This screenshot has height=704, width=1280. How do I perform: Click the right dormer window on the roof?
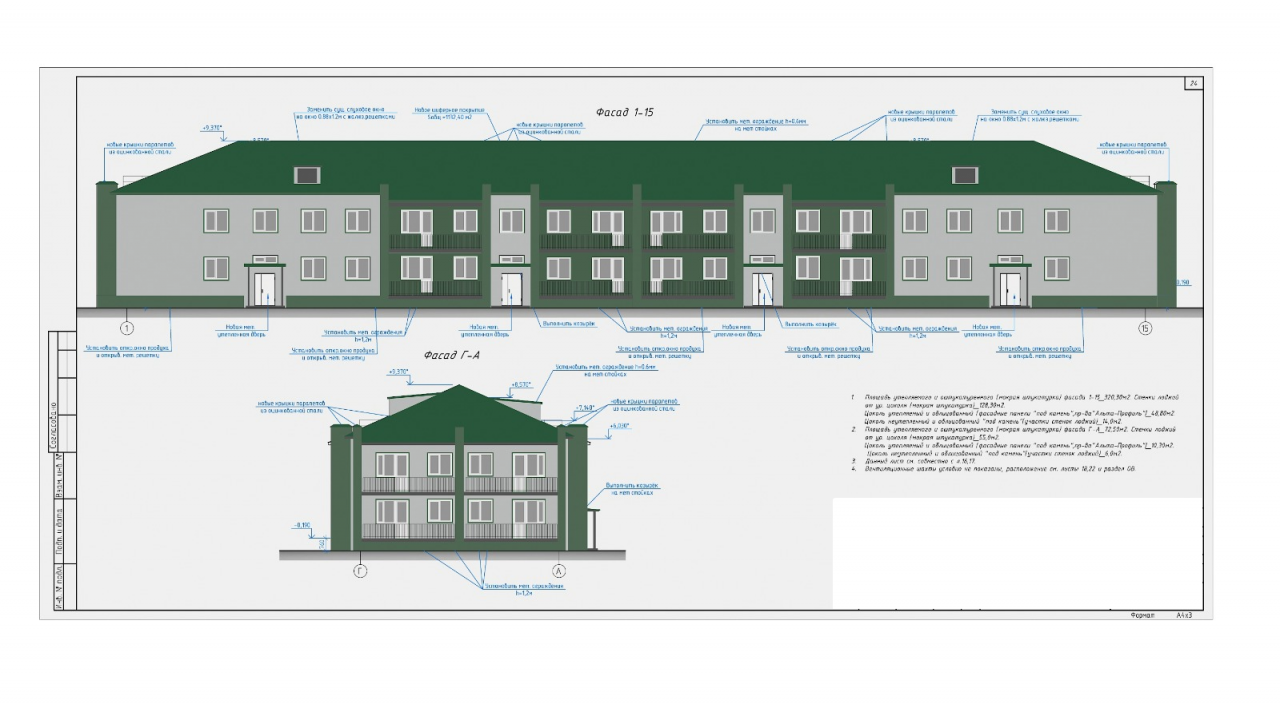click(964, 176)
